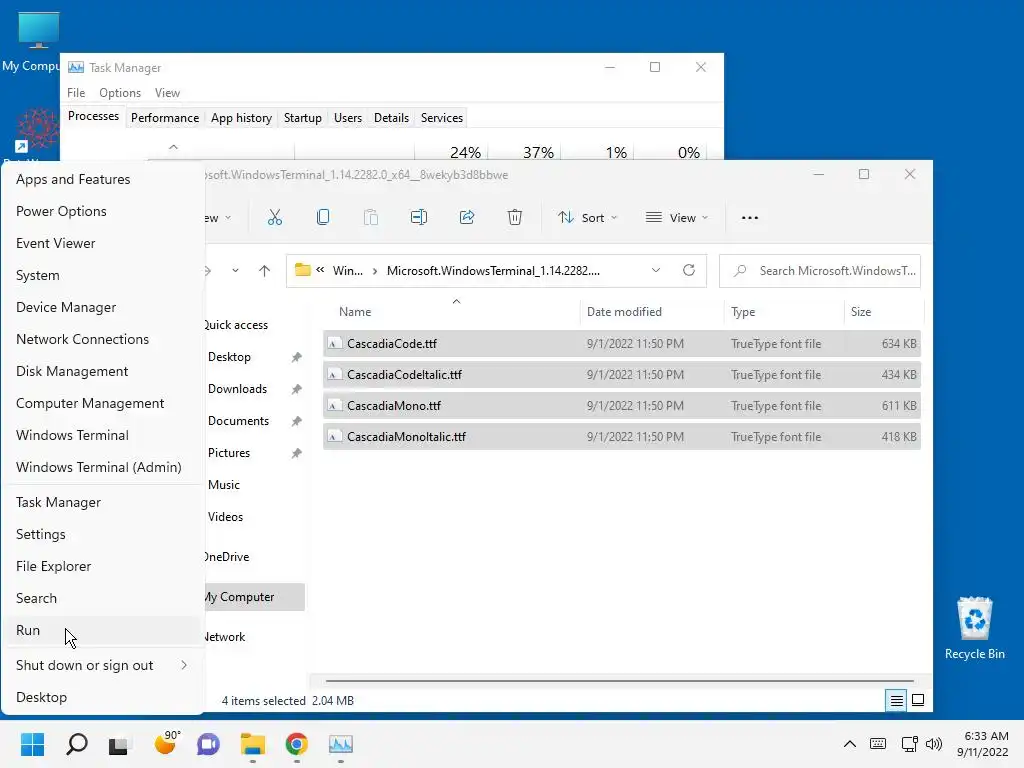Open the Options menu in Task Manager
Screen dimensions: 1024x768
pyautogui.click(x=120, y=93)
